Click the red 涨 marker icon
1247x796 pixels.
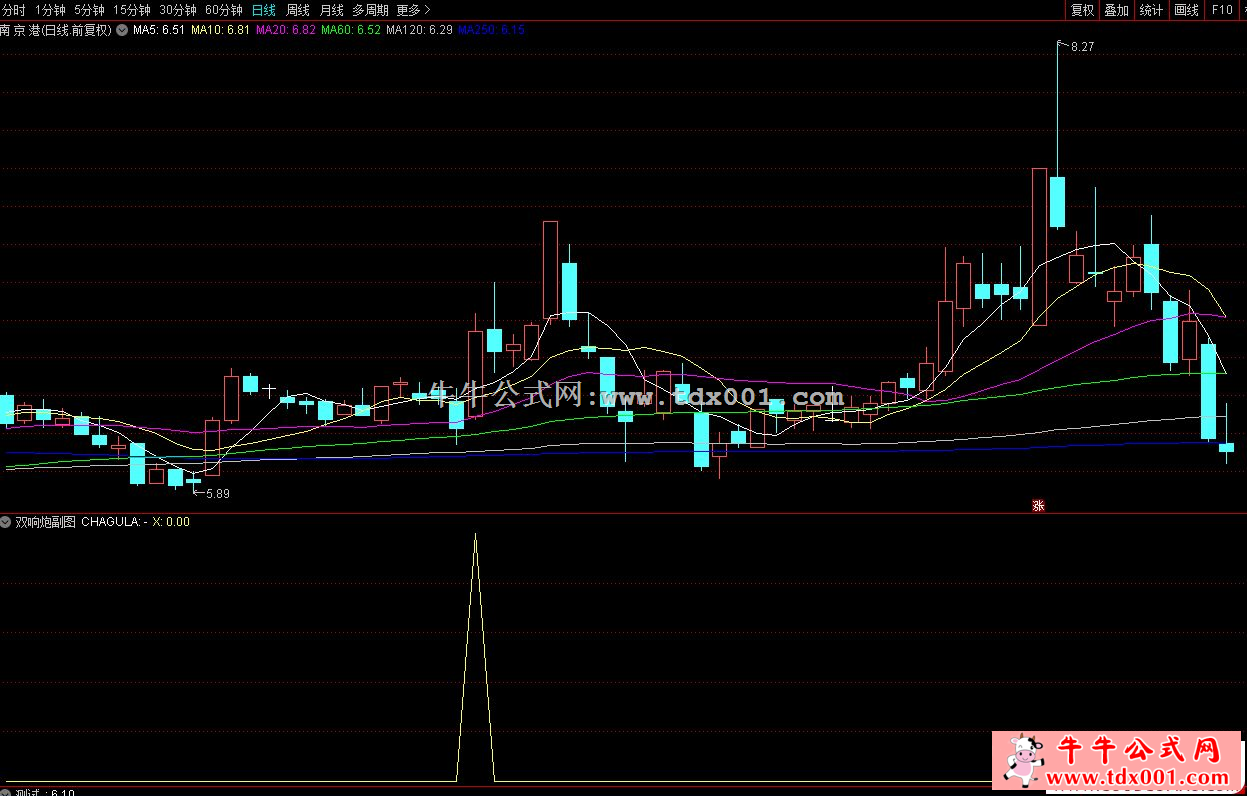point(1038,506)
